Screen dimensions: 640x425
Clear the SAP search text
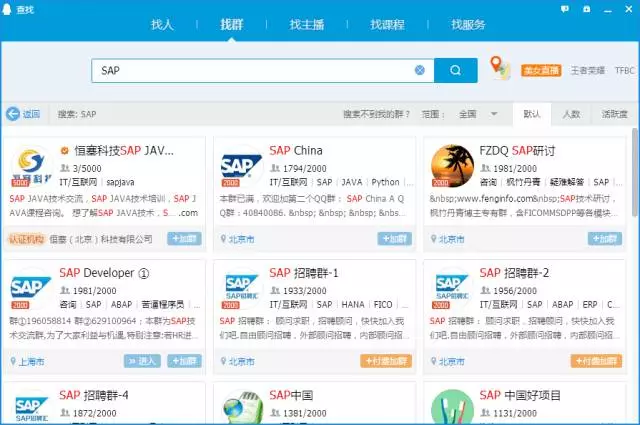pos(420,70)
